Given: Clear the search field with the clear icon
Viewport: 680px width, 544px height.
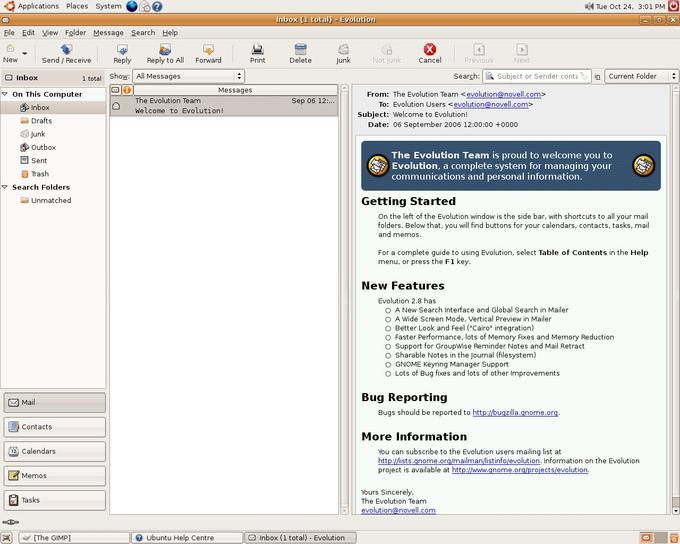Looking at the screenshot, I should pyautogui.click(x=585, y=76).
